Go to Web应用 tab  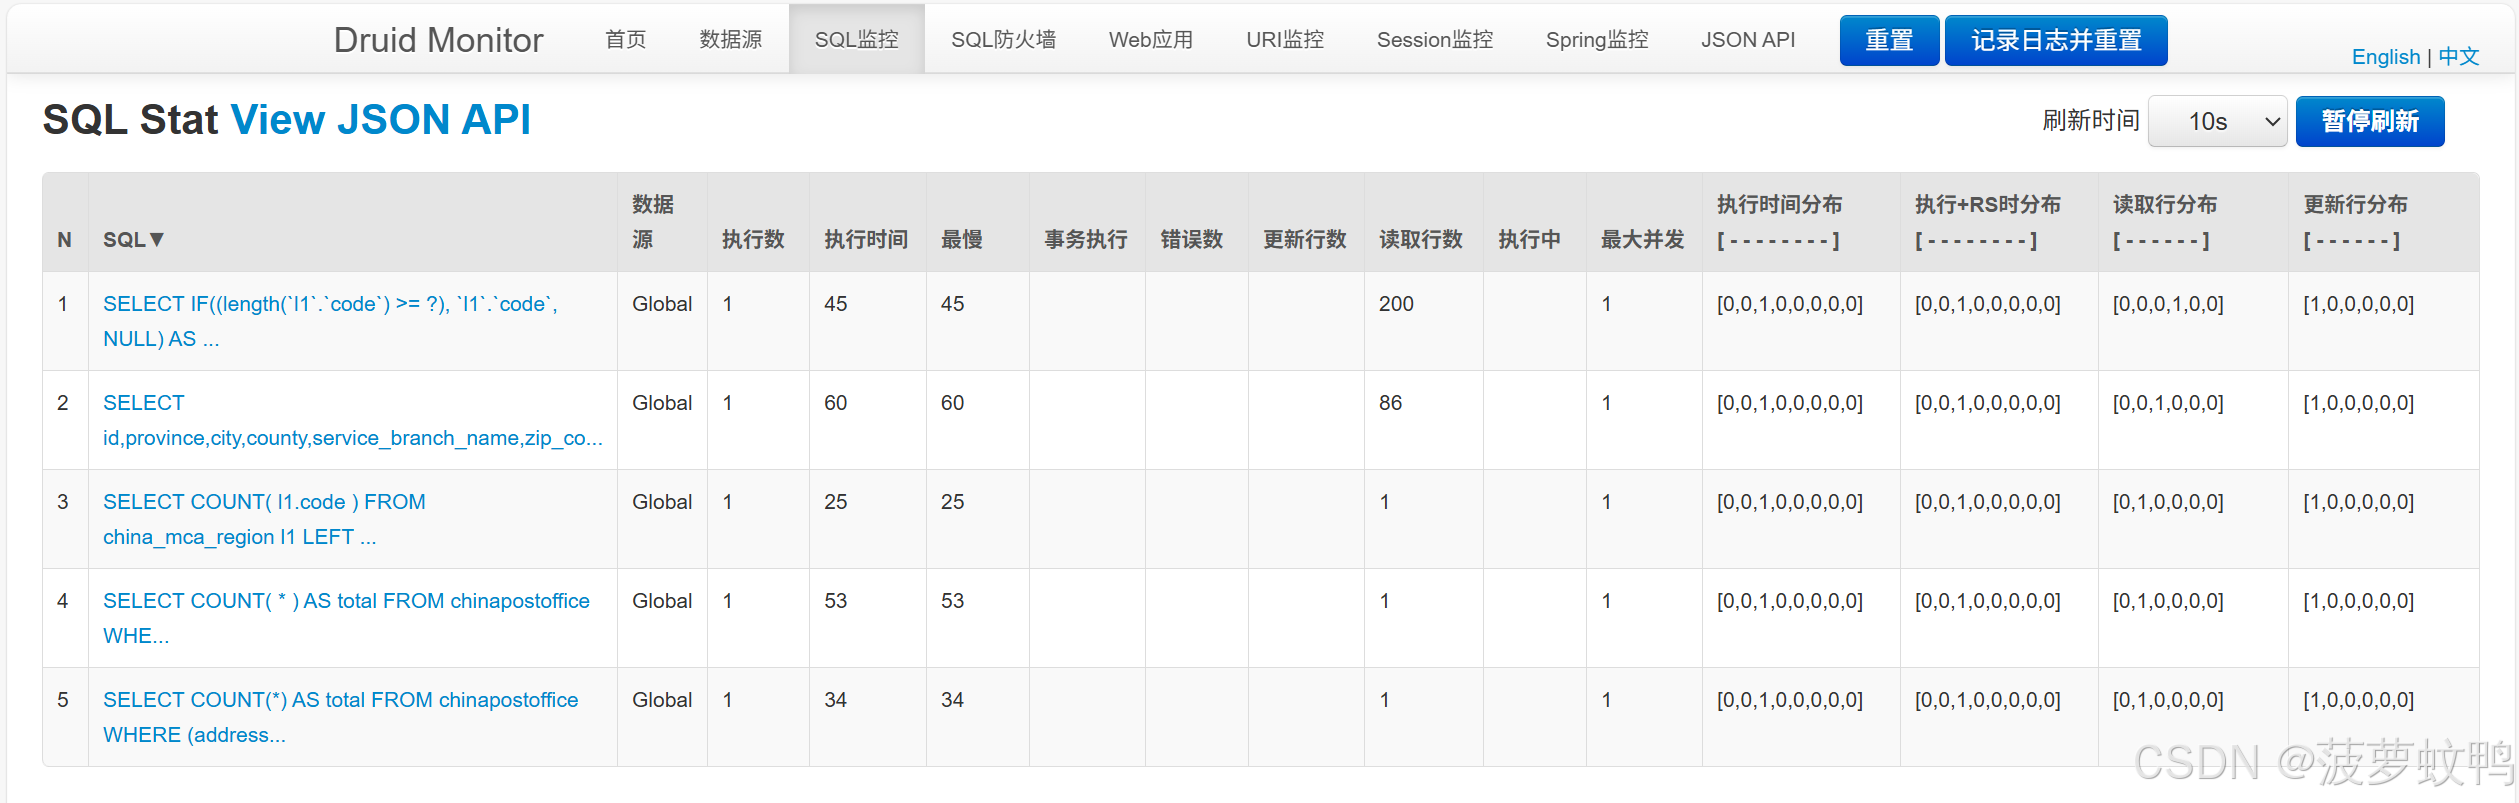tap(1151, 39)
